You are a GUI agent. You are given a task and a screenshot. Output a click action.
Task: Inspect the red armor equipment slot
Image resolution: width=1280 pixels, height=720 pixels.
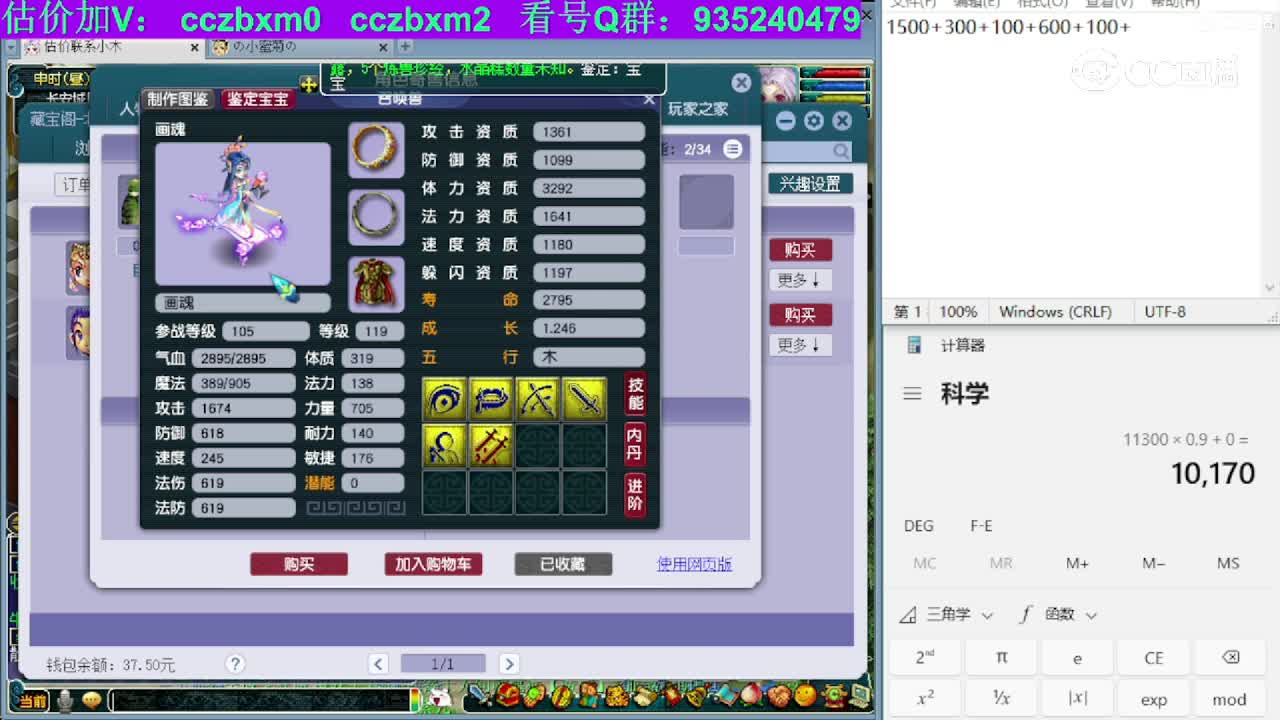pyautogui.click(x=376, y=284)
